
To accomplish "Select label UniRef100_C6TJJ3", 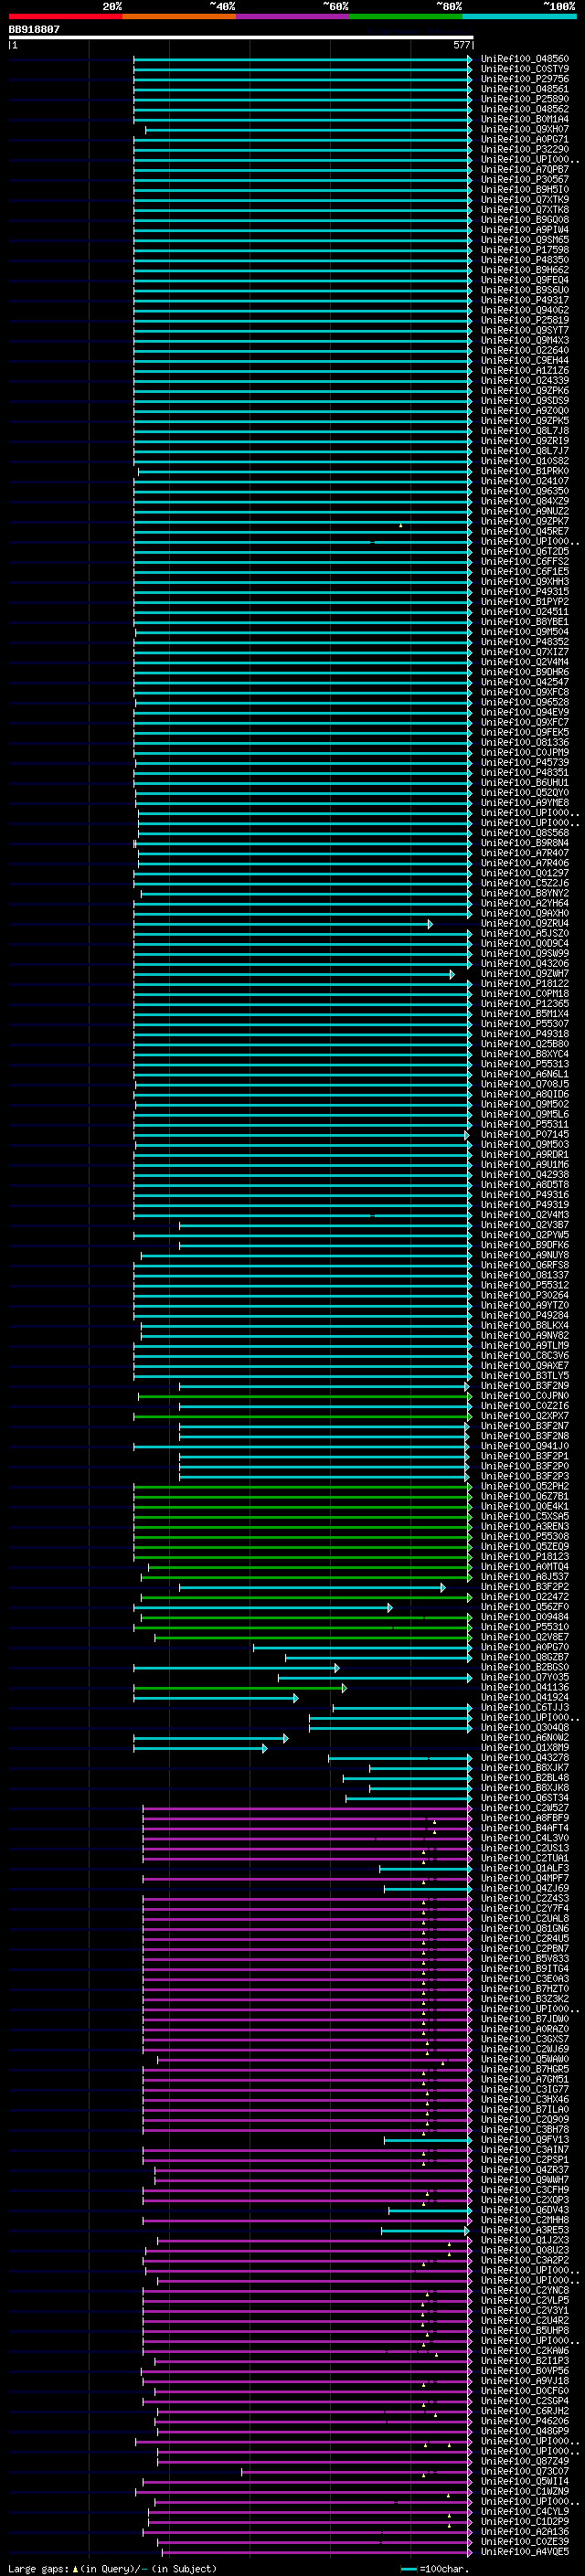I will pyautogui.click(x=525, y=1707).
